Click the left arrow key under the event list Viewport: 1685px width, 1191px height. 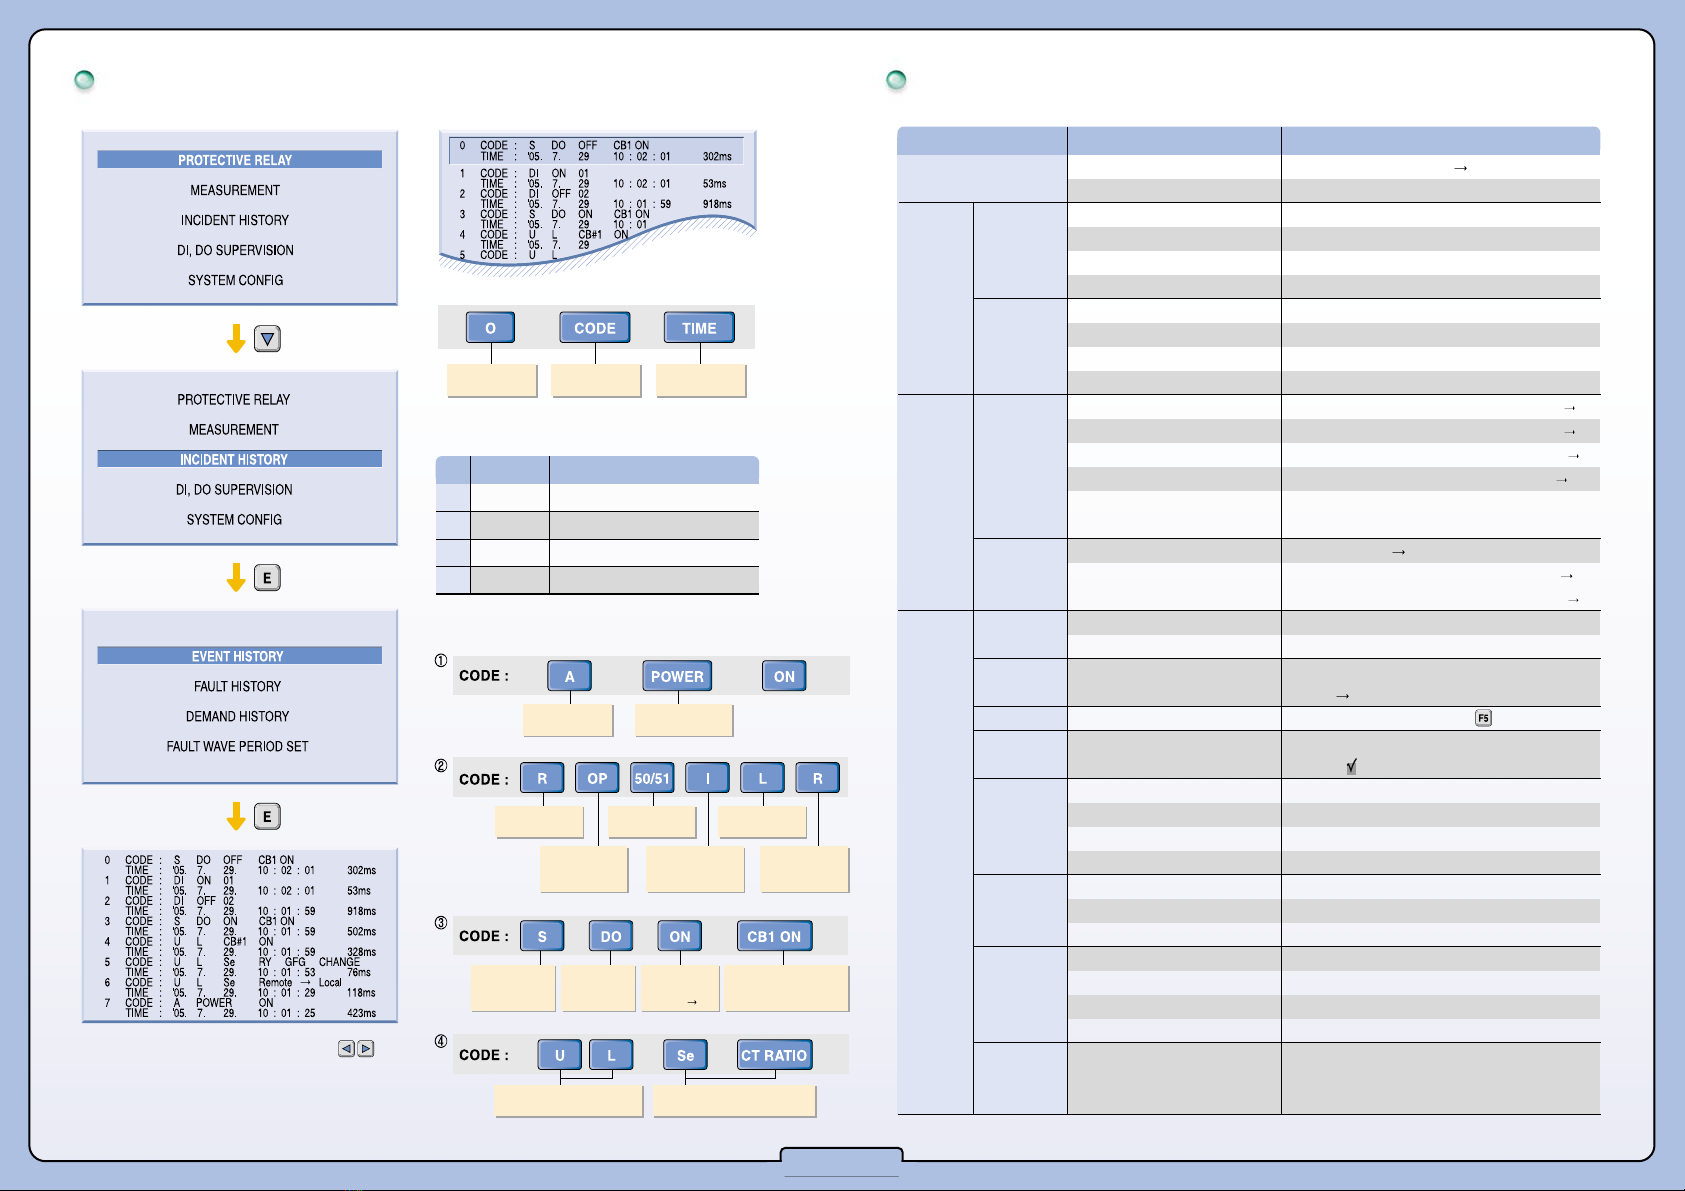346,1049
